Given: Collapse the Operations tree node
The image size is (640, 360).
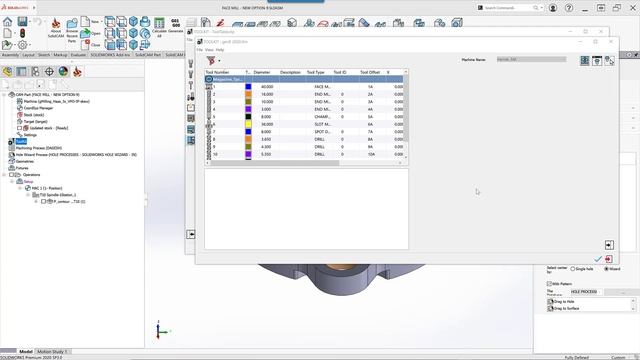Looking at the screenshot, I should (x=4, y=175).
